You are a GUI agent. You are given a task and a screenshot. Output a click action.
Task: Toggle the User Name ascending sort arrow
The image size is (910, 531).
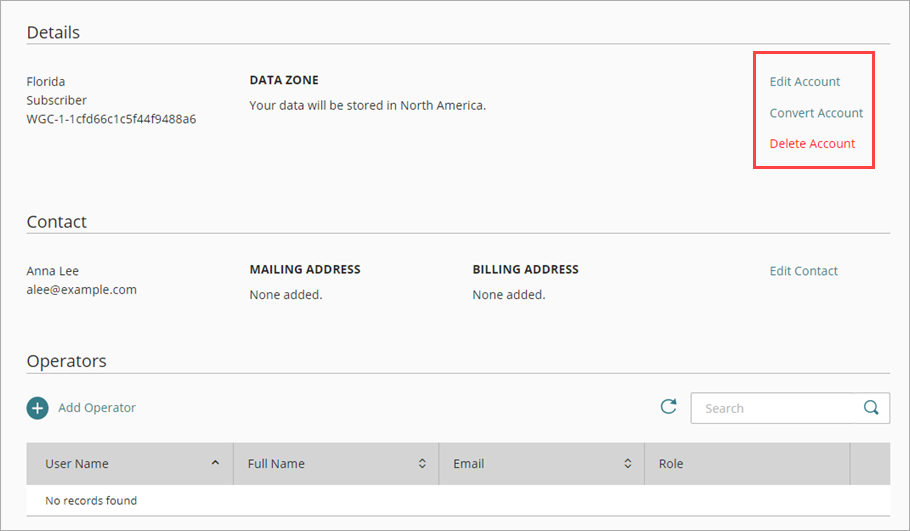tap(216, 464)
